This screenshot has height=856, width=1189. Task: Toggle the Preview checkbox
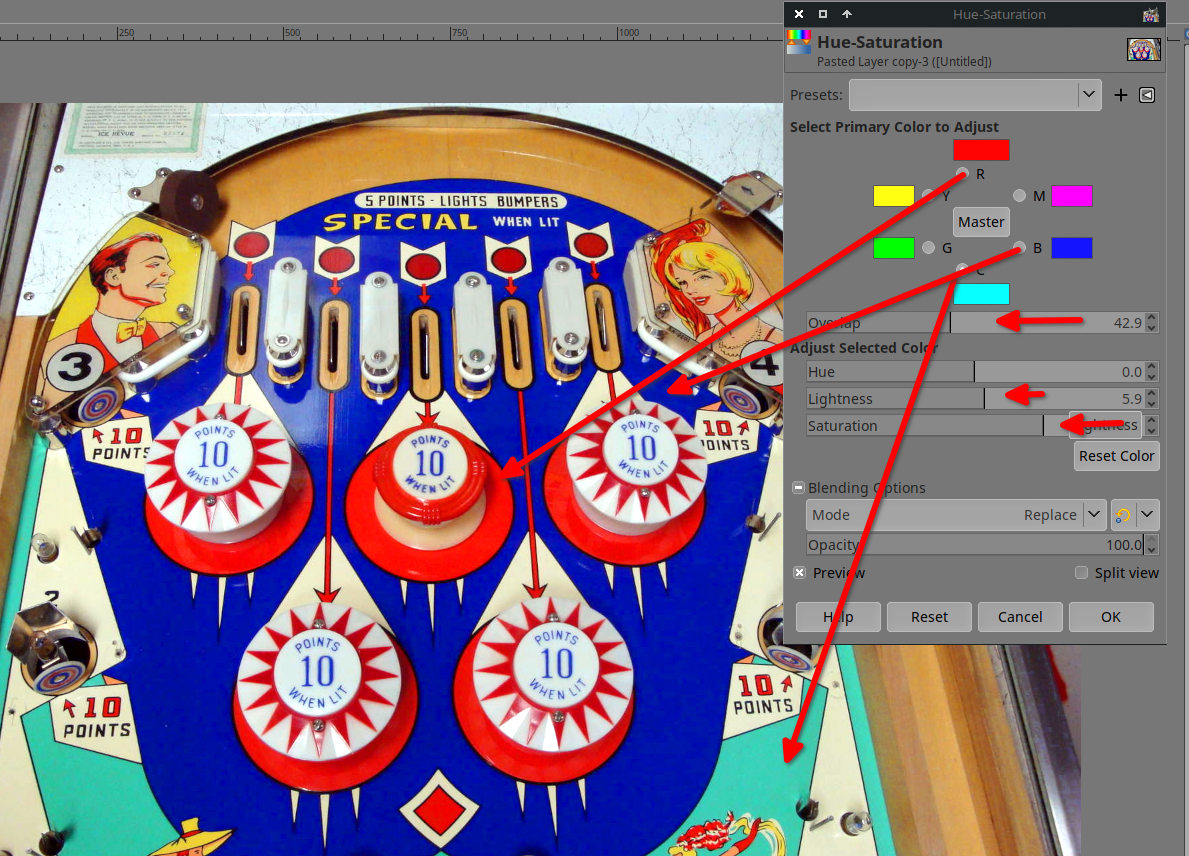(799, 572)
